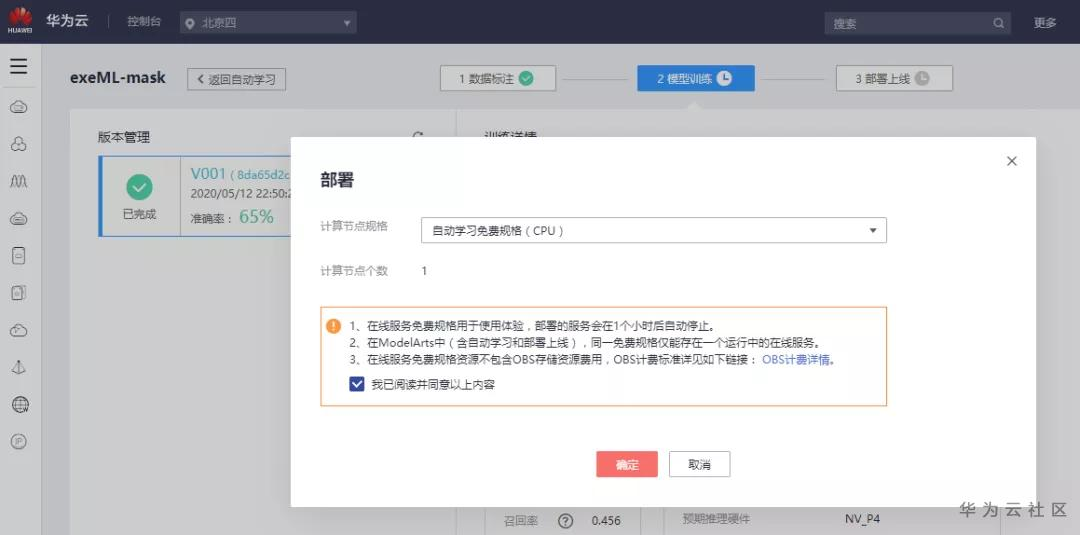Click 取消 to cancel deployment

pos(699,464)
